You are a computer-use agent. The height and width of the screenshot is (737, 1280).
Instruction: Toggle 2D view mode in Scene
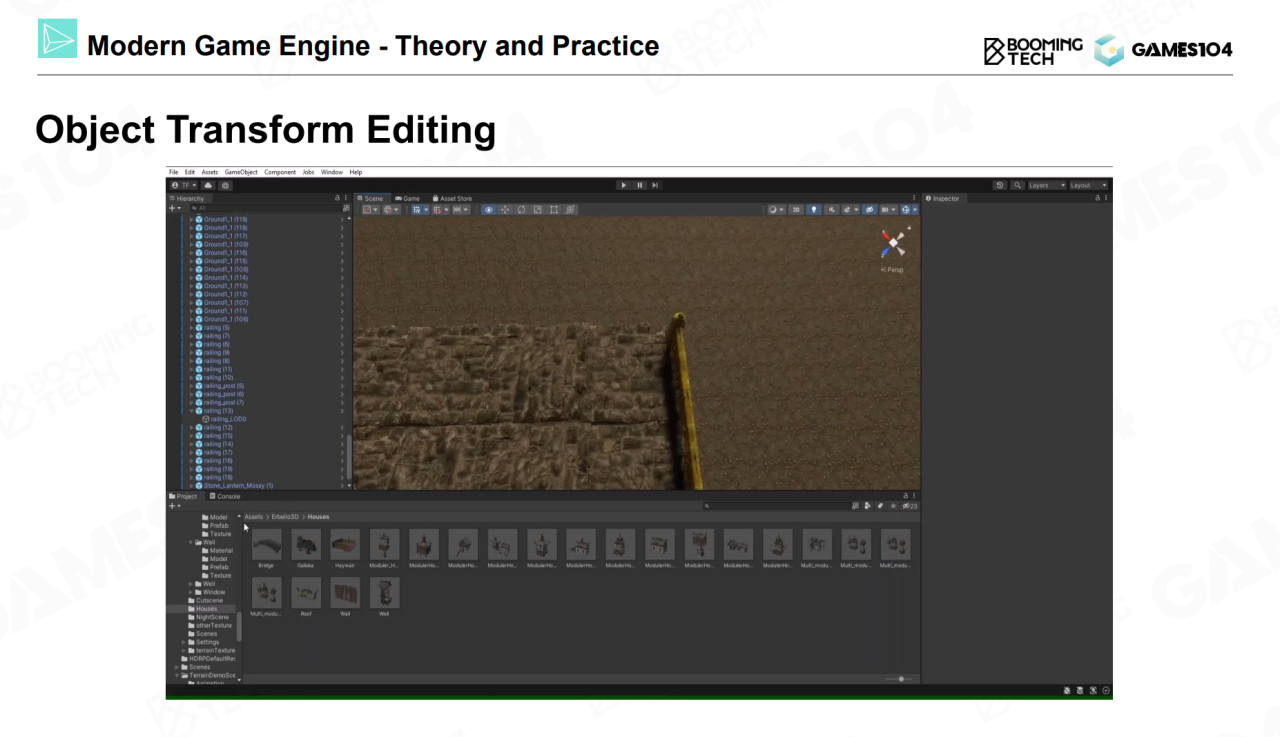(x=796, y=210)
